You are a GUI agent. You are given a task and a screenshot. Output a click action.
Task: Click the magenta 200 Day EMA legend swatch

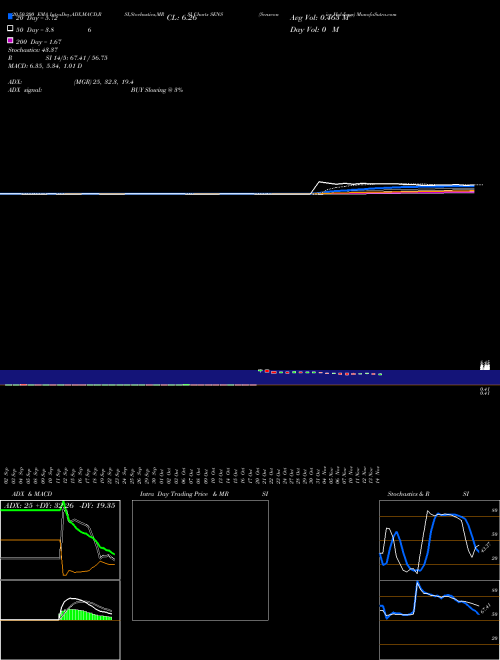click(x=10, y=40)
